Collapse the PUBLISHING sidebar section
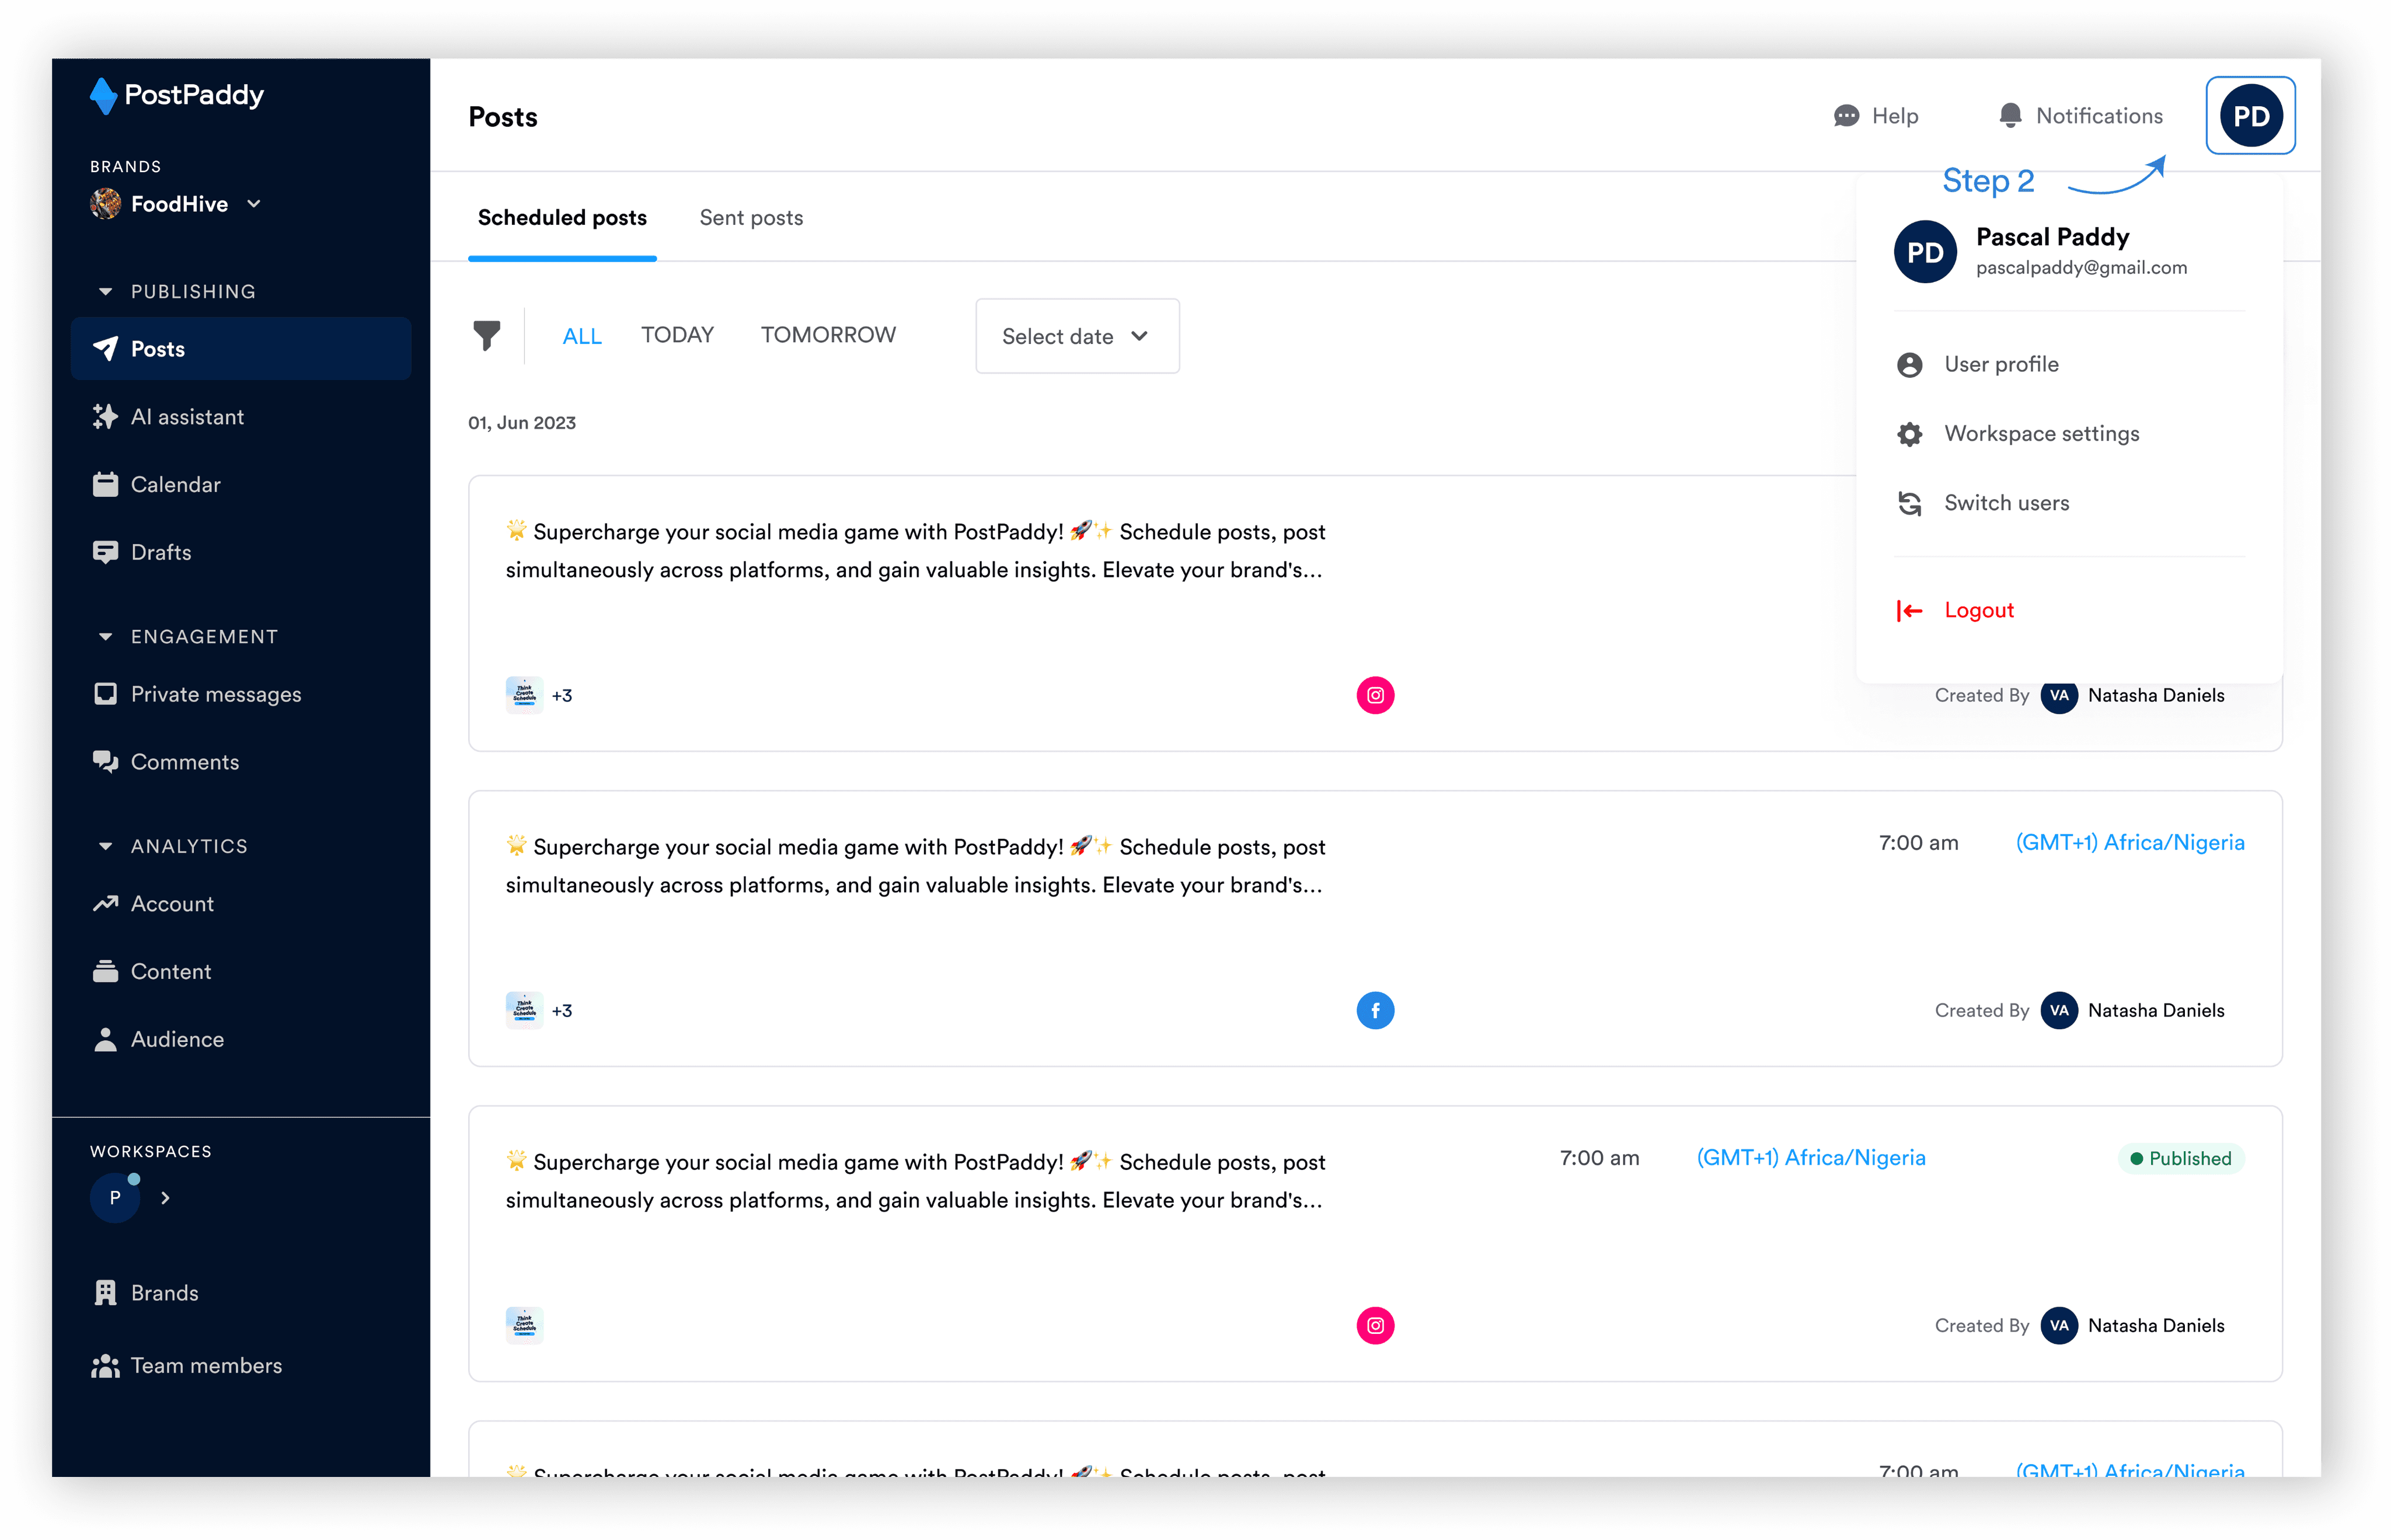 tap(105, 291)
